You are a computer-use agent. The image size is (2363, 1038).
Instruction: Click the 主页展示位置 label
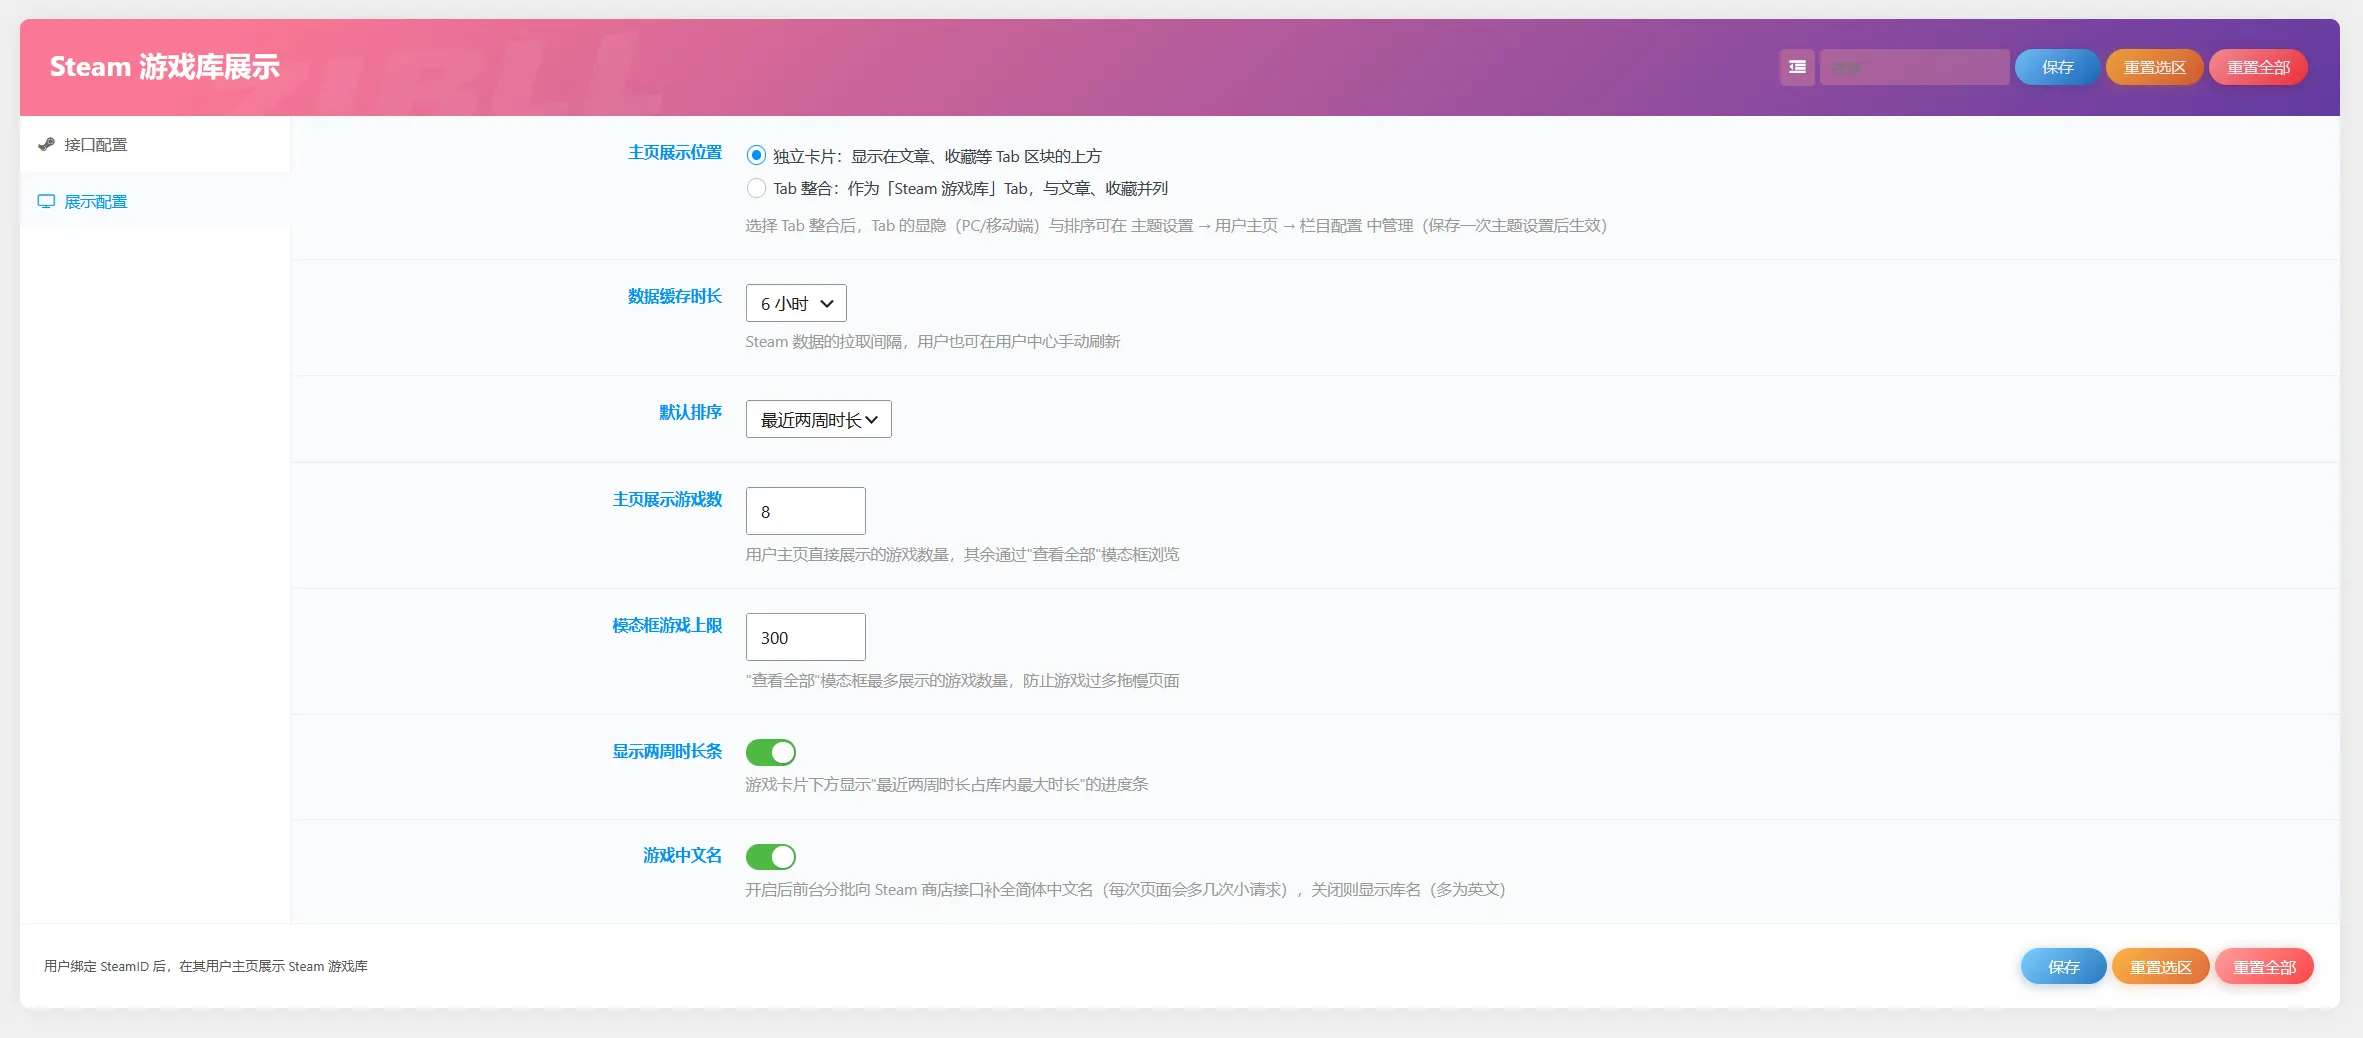coord(675,153)
